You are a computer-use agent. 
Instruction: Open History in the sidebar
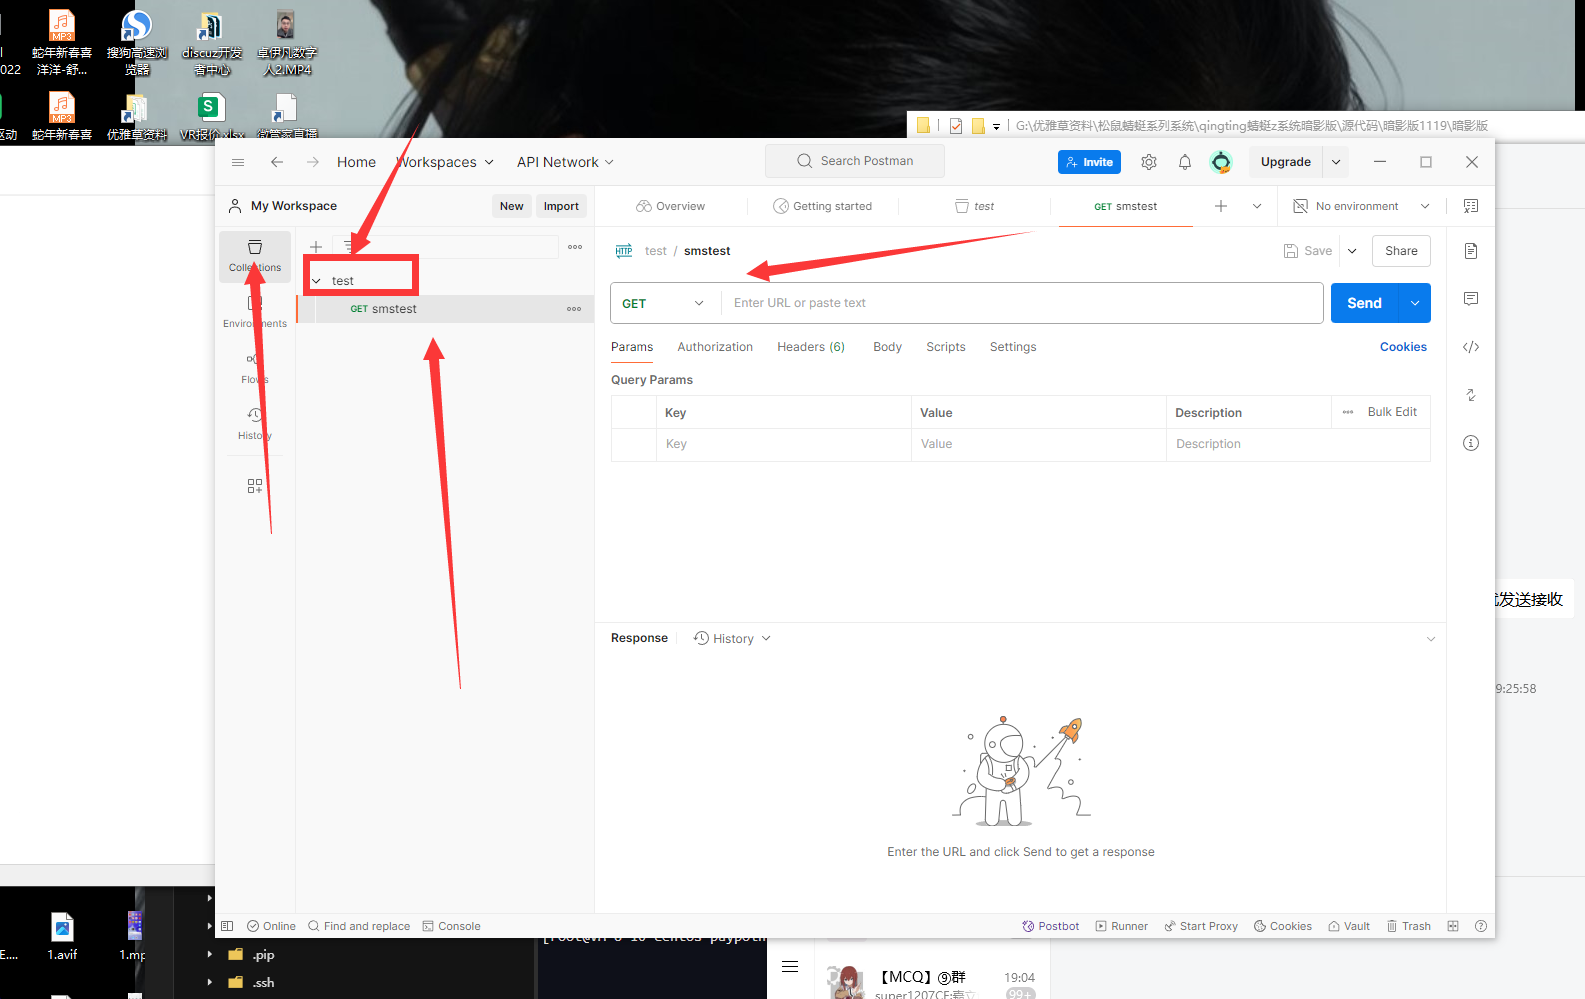255,423
